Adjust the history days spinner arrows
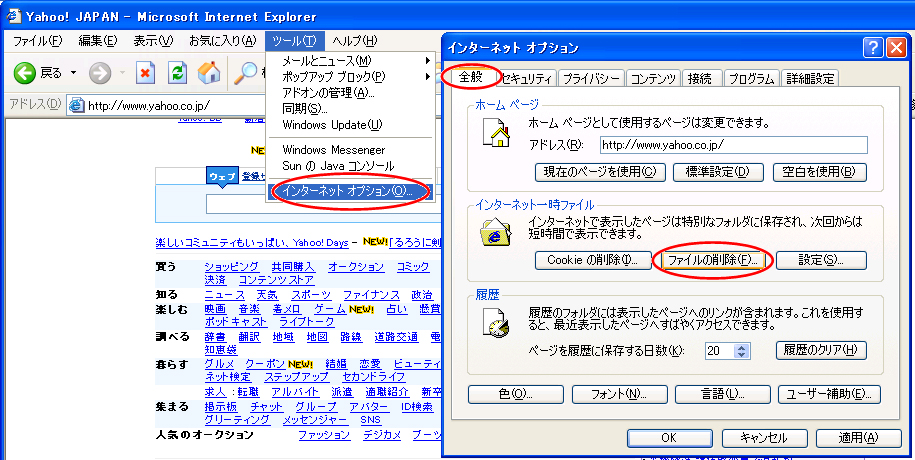 point(741,351)
